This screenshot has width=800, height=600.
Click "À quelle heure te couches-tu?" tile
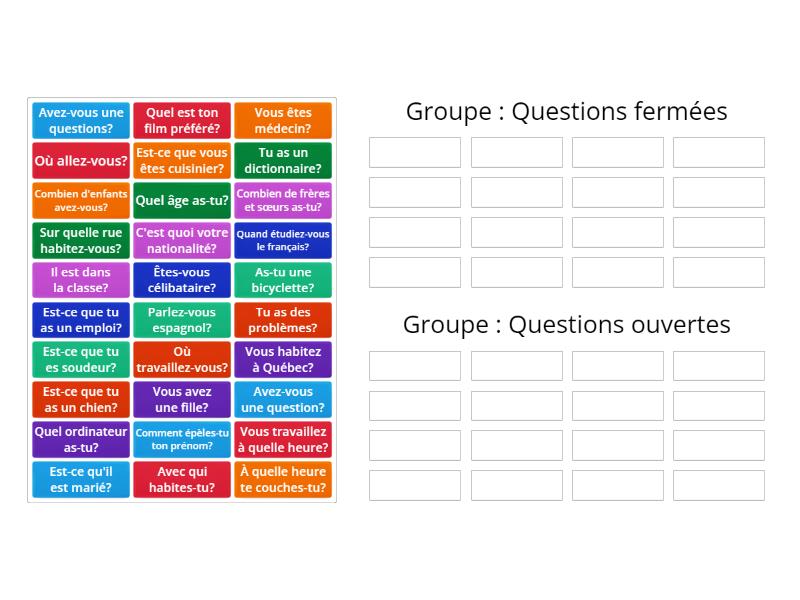[282, 478]
